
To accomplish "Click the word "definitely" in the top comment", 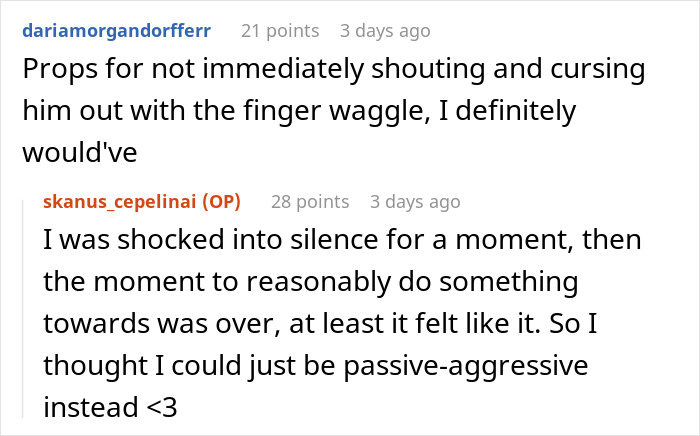I will tap(516, 111).
